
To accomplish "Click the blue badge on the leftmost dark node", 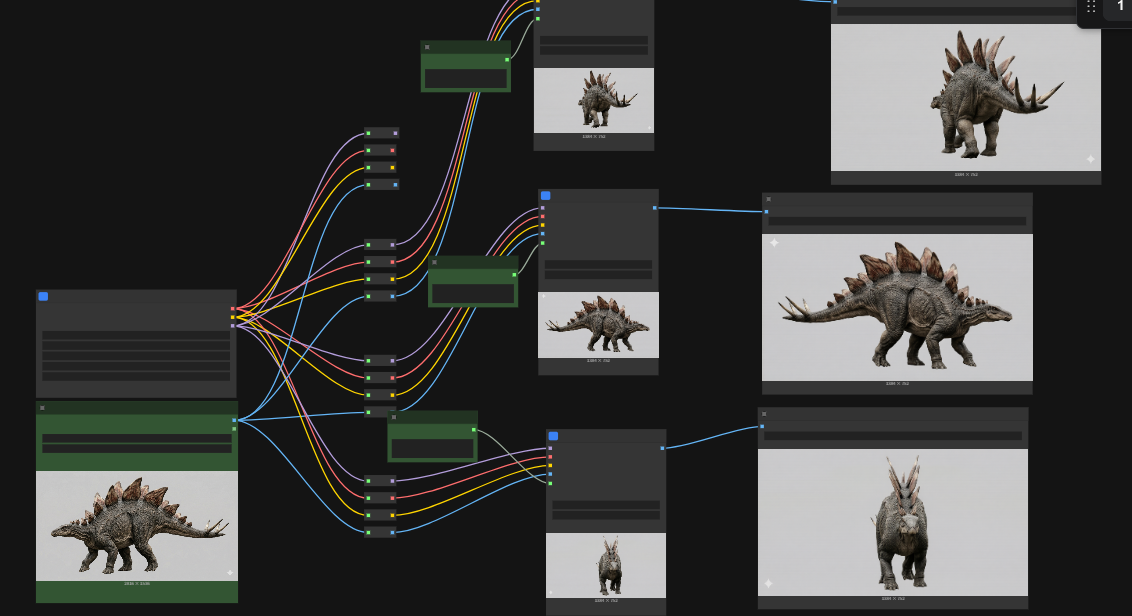I will (x=43, y=296).
